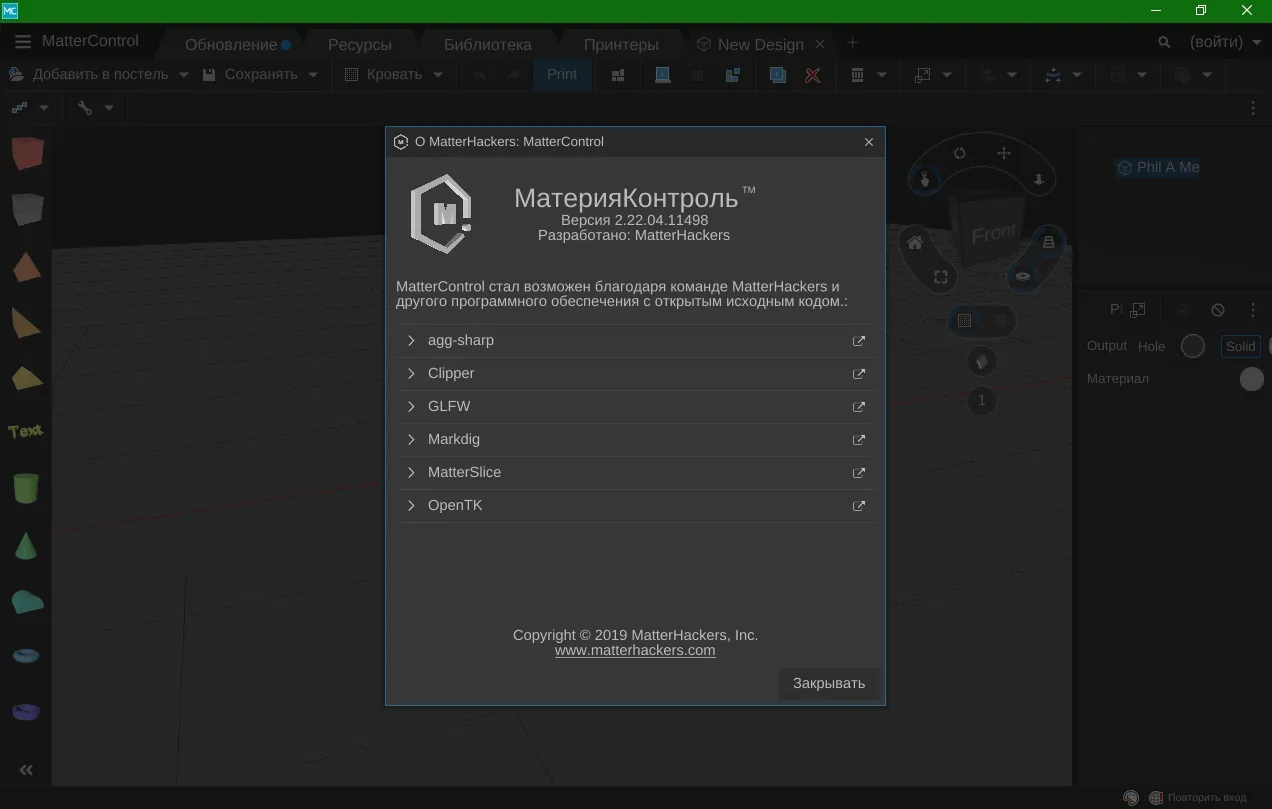Screen dimensions: 1272x809
Task: Add a new tab with plus icon
Action: click(x=853, y=43)
